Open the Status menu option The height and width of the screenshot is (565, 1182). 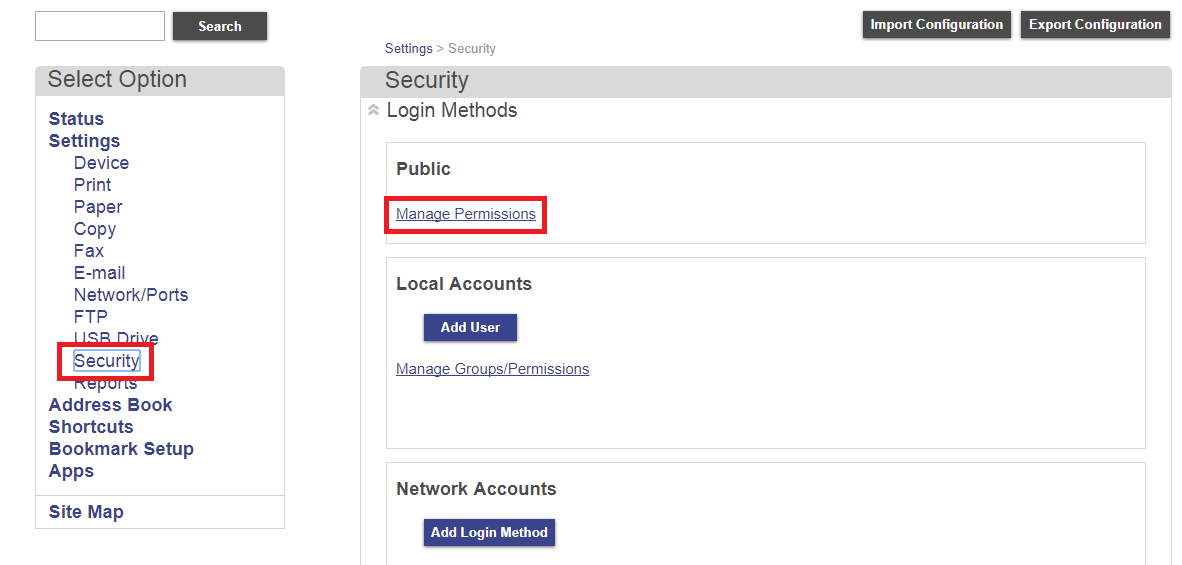point(76,119)
